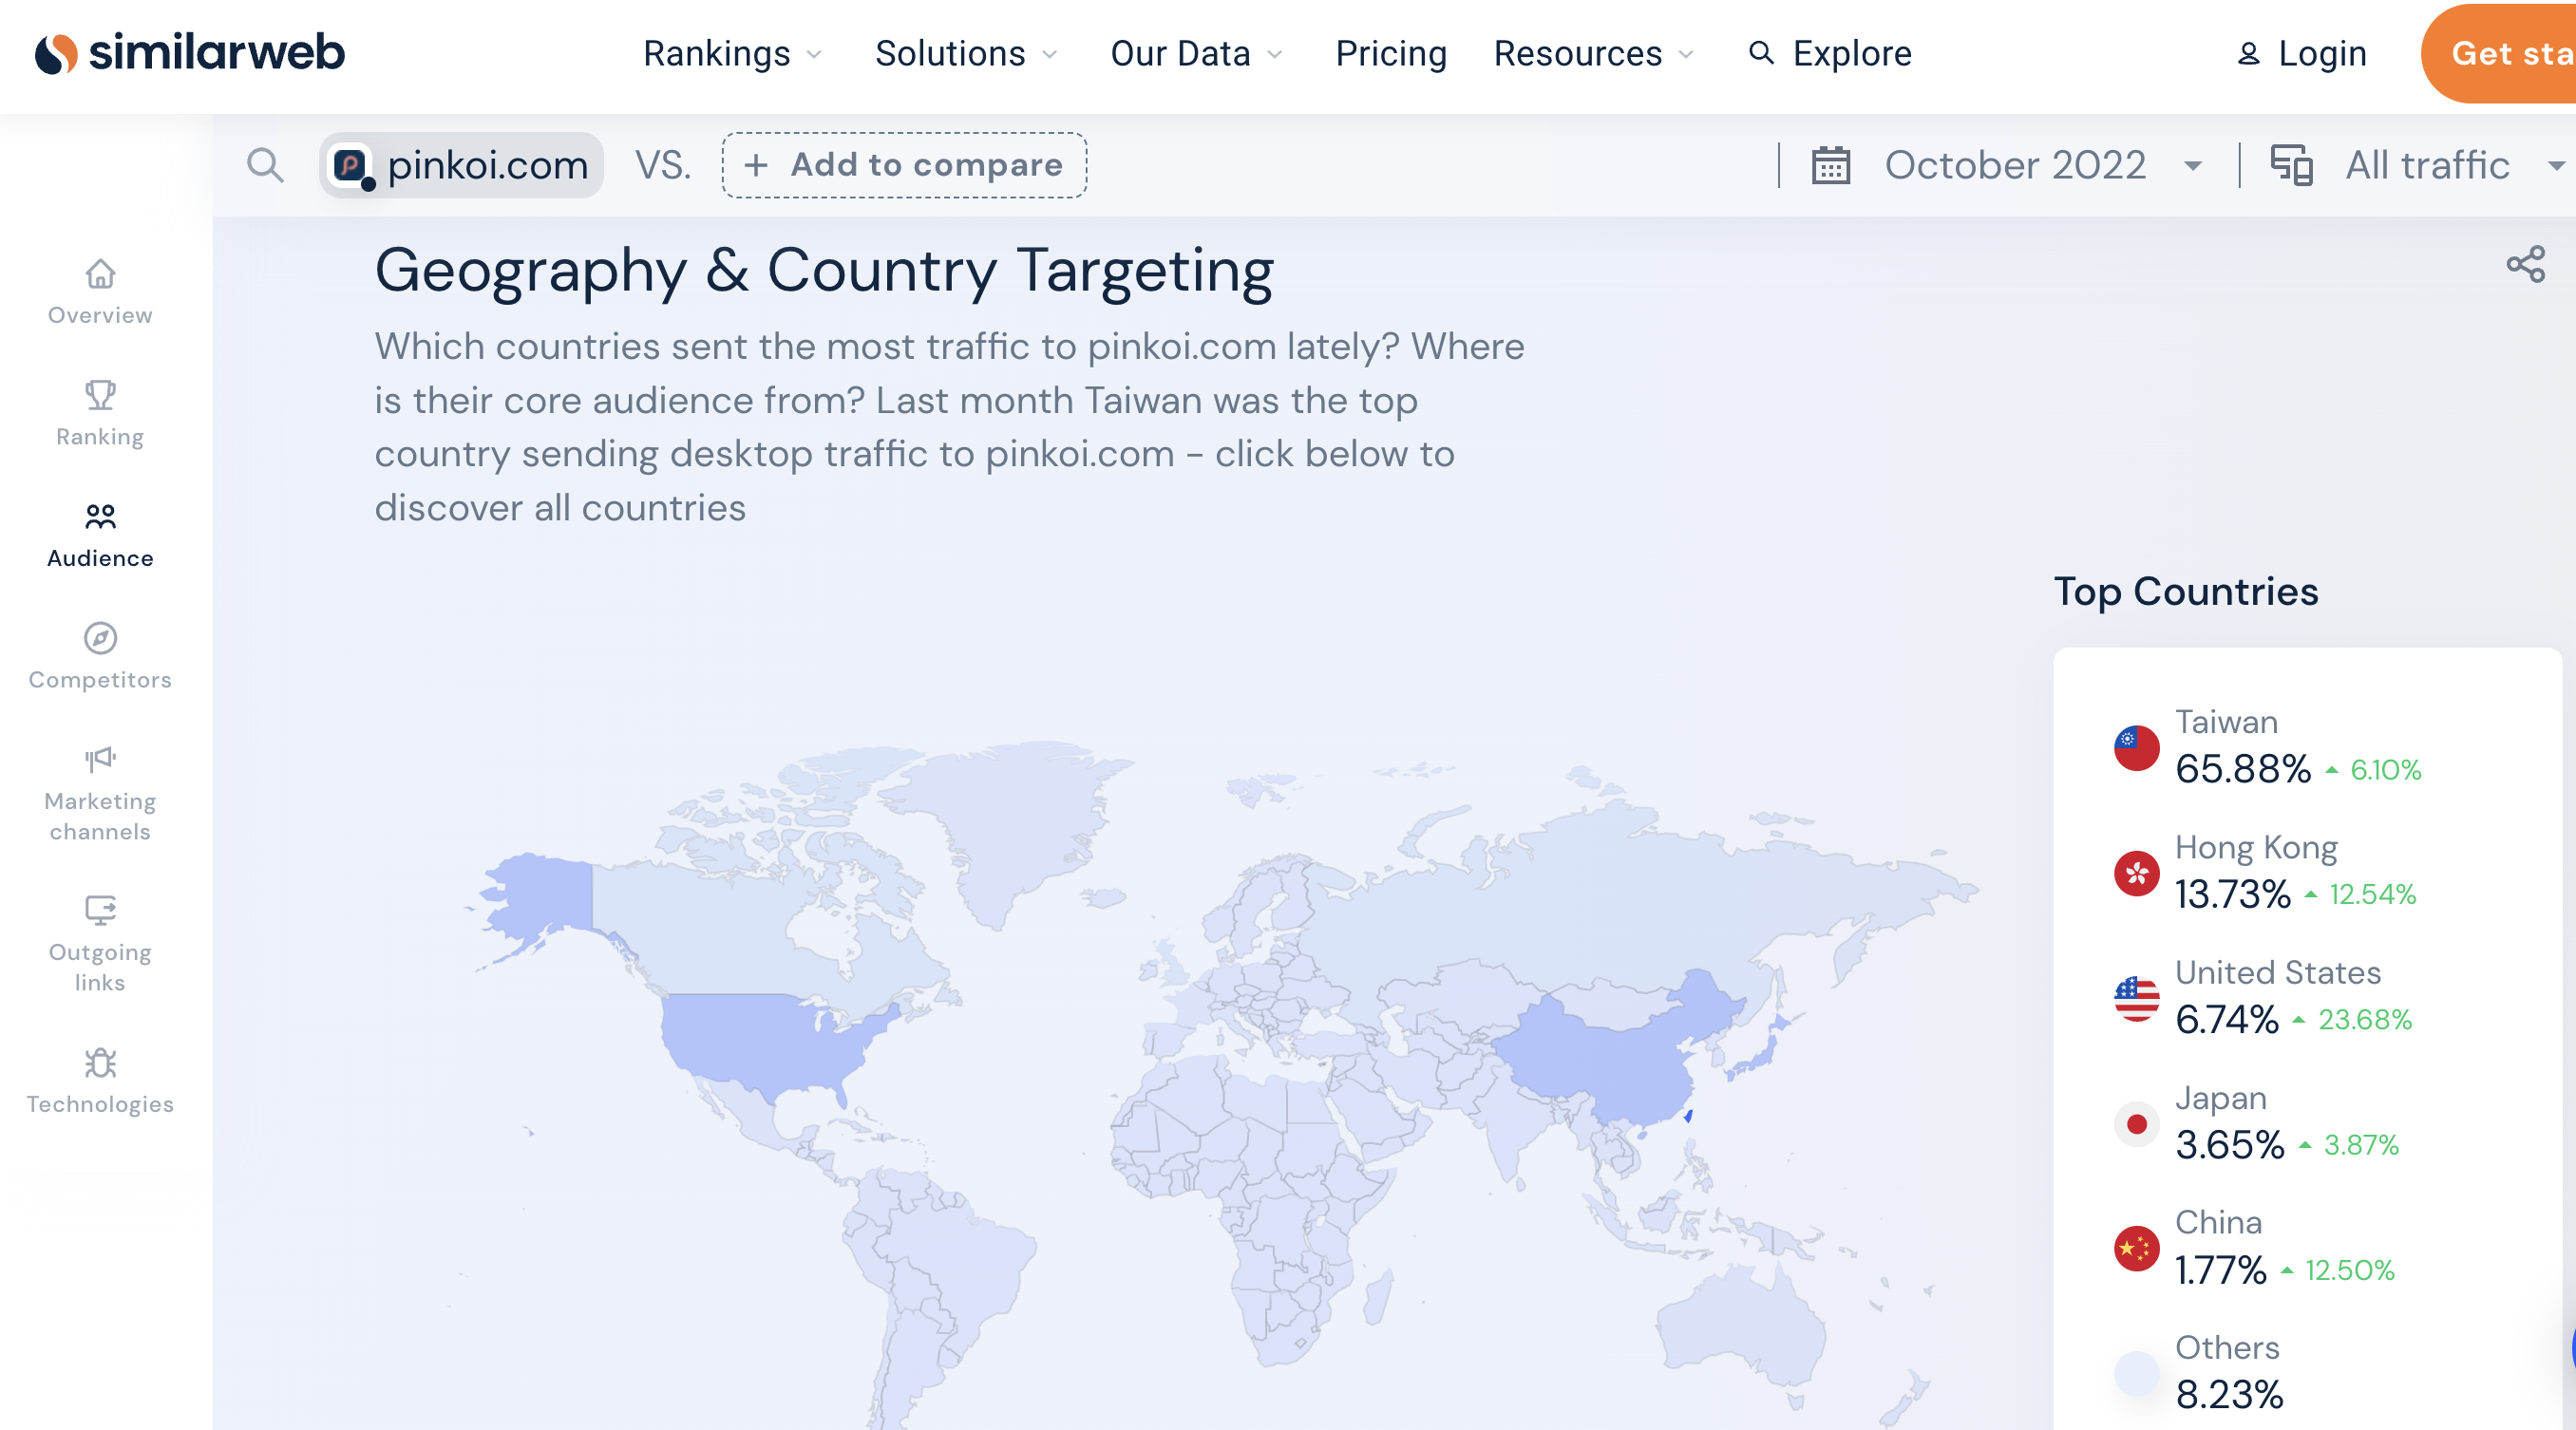Open the October 2022 date dropdown
2576x1430 pixels.
(x=2014, y=165)
